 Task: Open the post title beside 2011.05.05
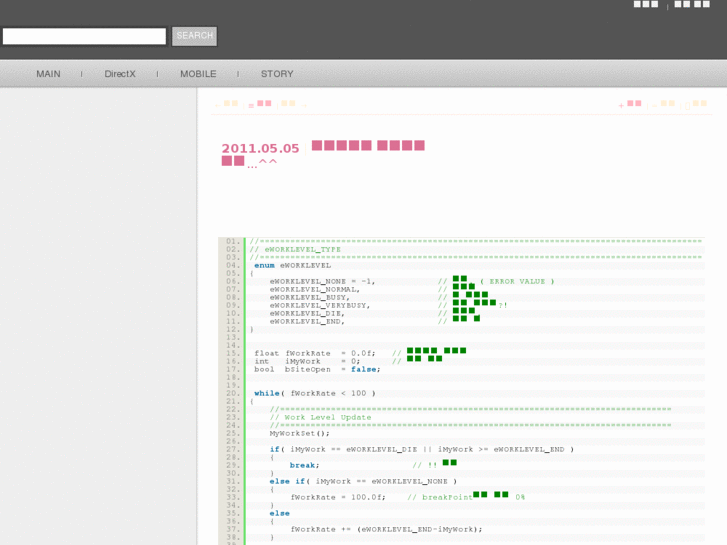[x=368, y=146]
